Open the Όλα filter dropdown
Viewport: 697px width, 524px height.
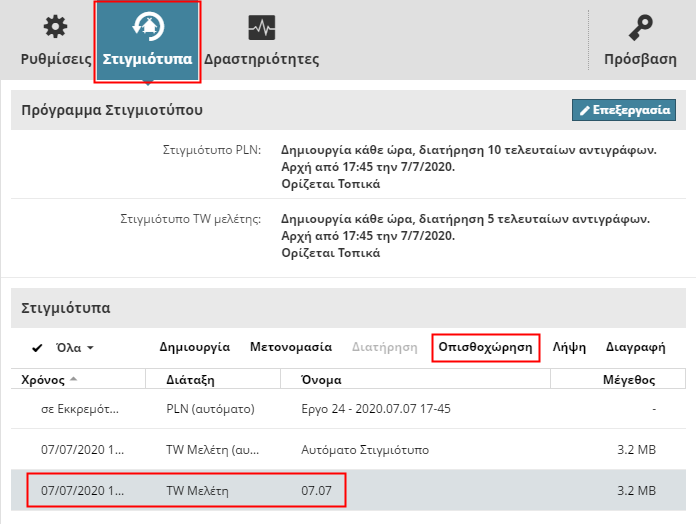[76, 348]
